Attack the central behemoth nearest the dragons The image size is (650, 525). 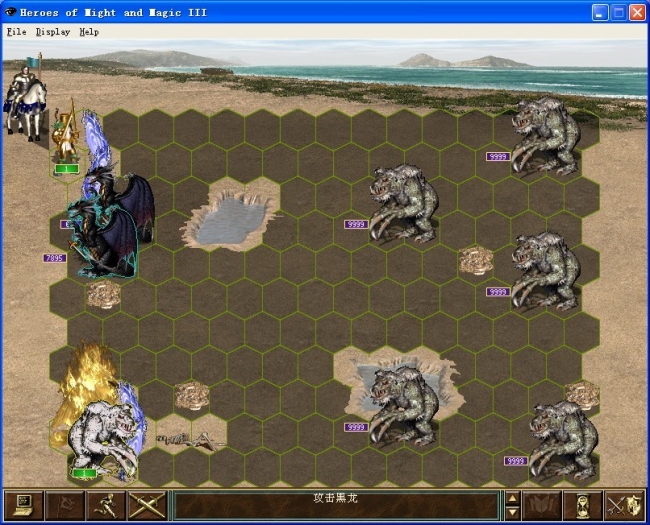pyautogui.click(x=404, y=203)
